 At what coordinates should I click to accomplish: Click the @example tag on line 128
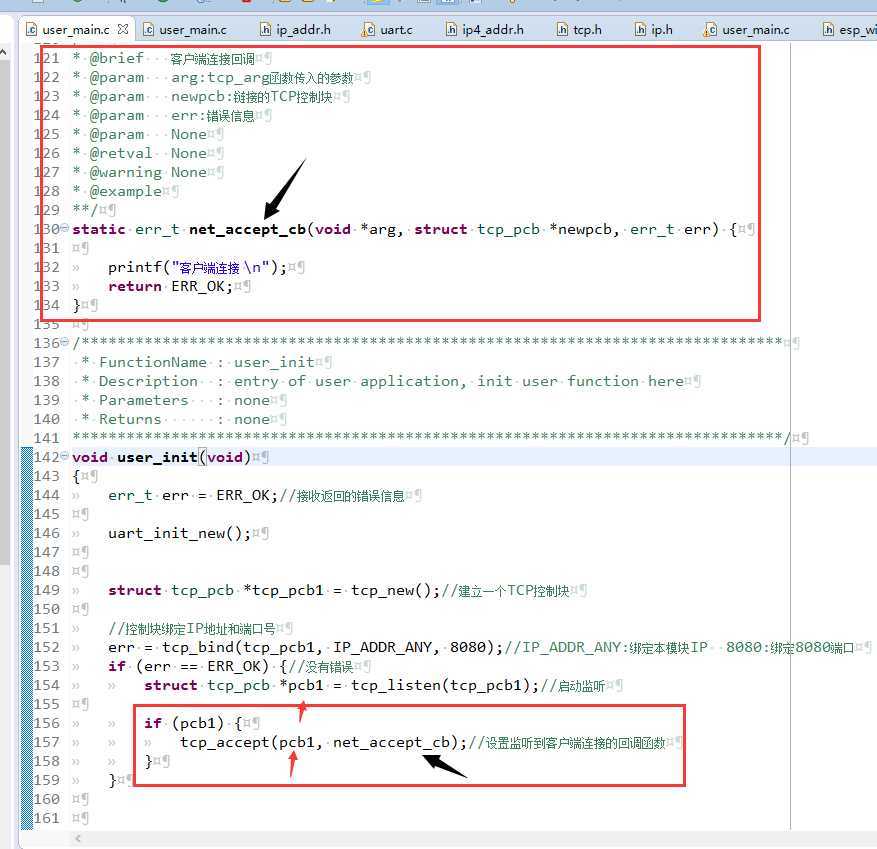(x=125, y=191)
